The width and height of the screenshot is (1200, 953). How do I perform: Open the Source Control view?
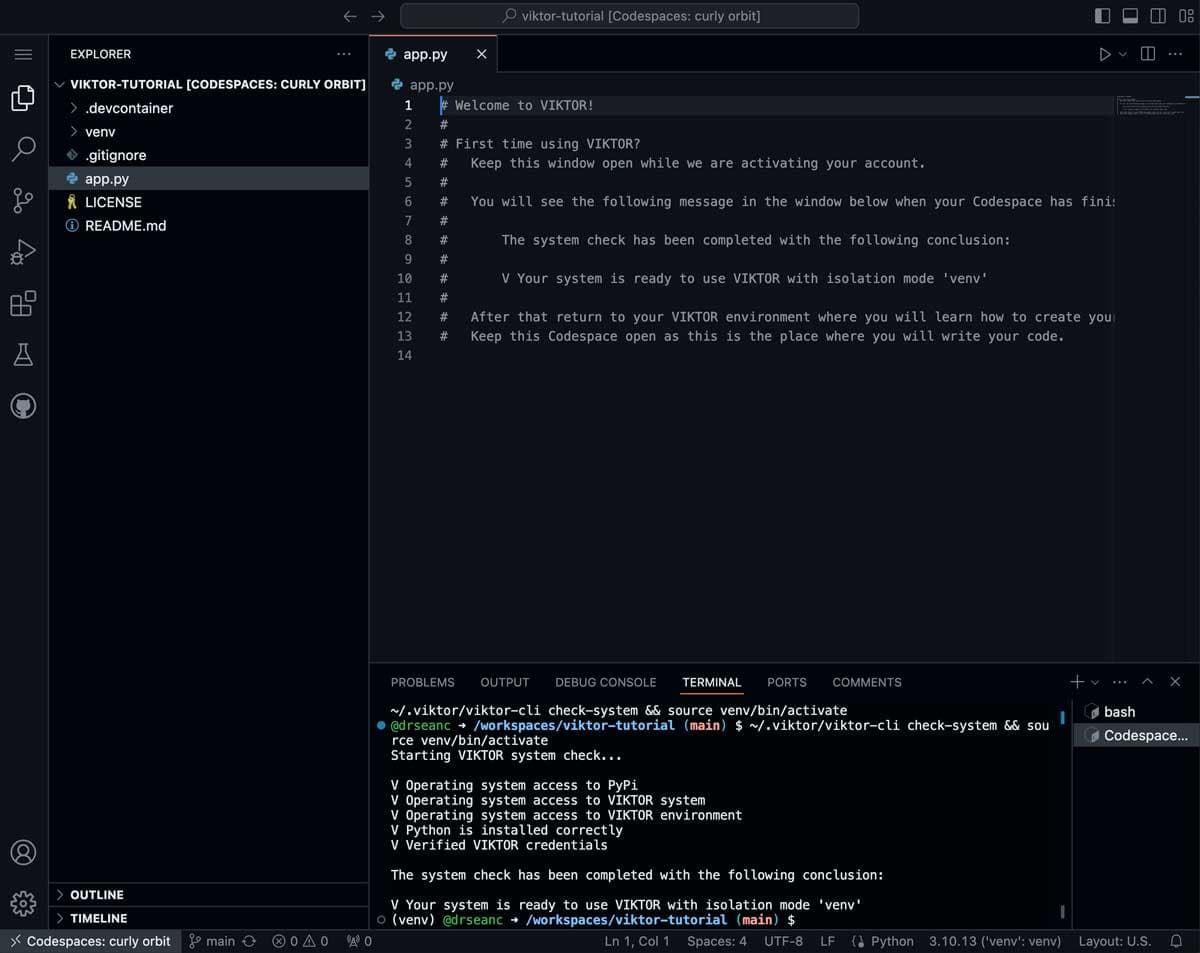(23, 200)
